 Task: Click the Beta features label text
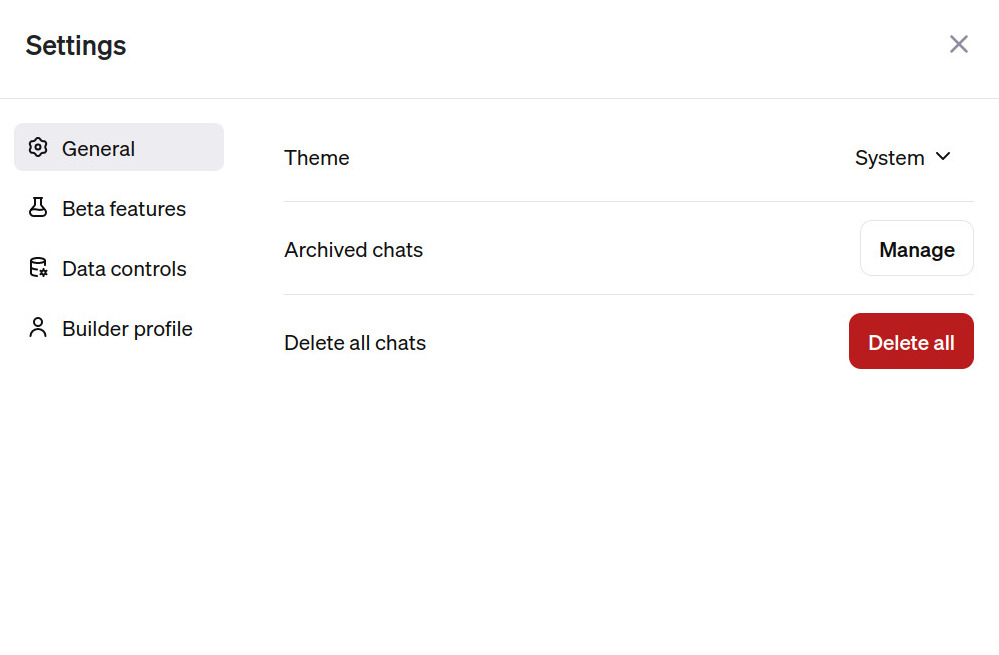click(124, 209)
